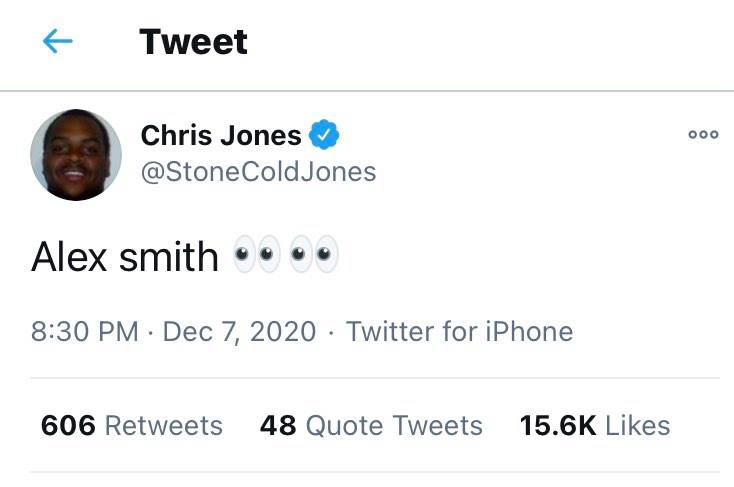Click the Chris Jones display name
734x487 pixels.
[x=221, y=135]
